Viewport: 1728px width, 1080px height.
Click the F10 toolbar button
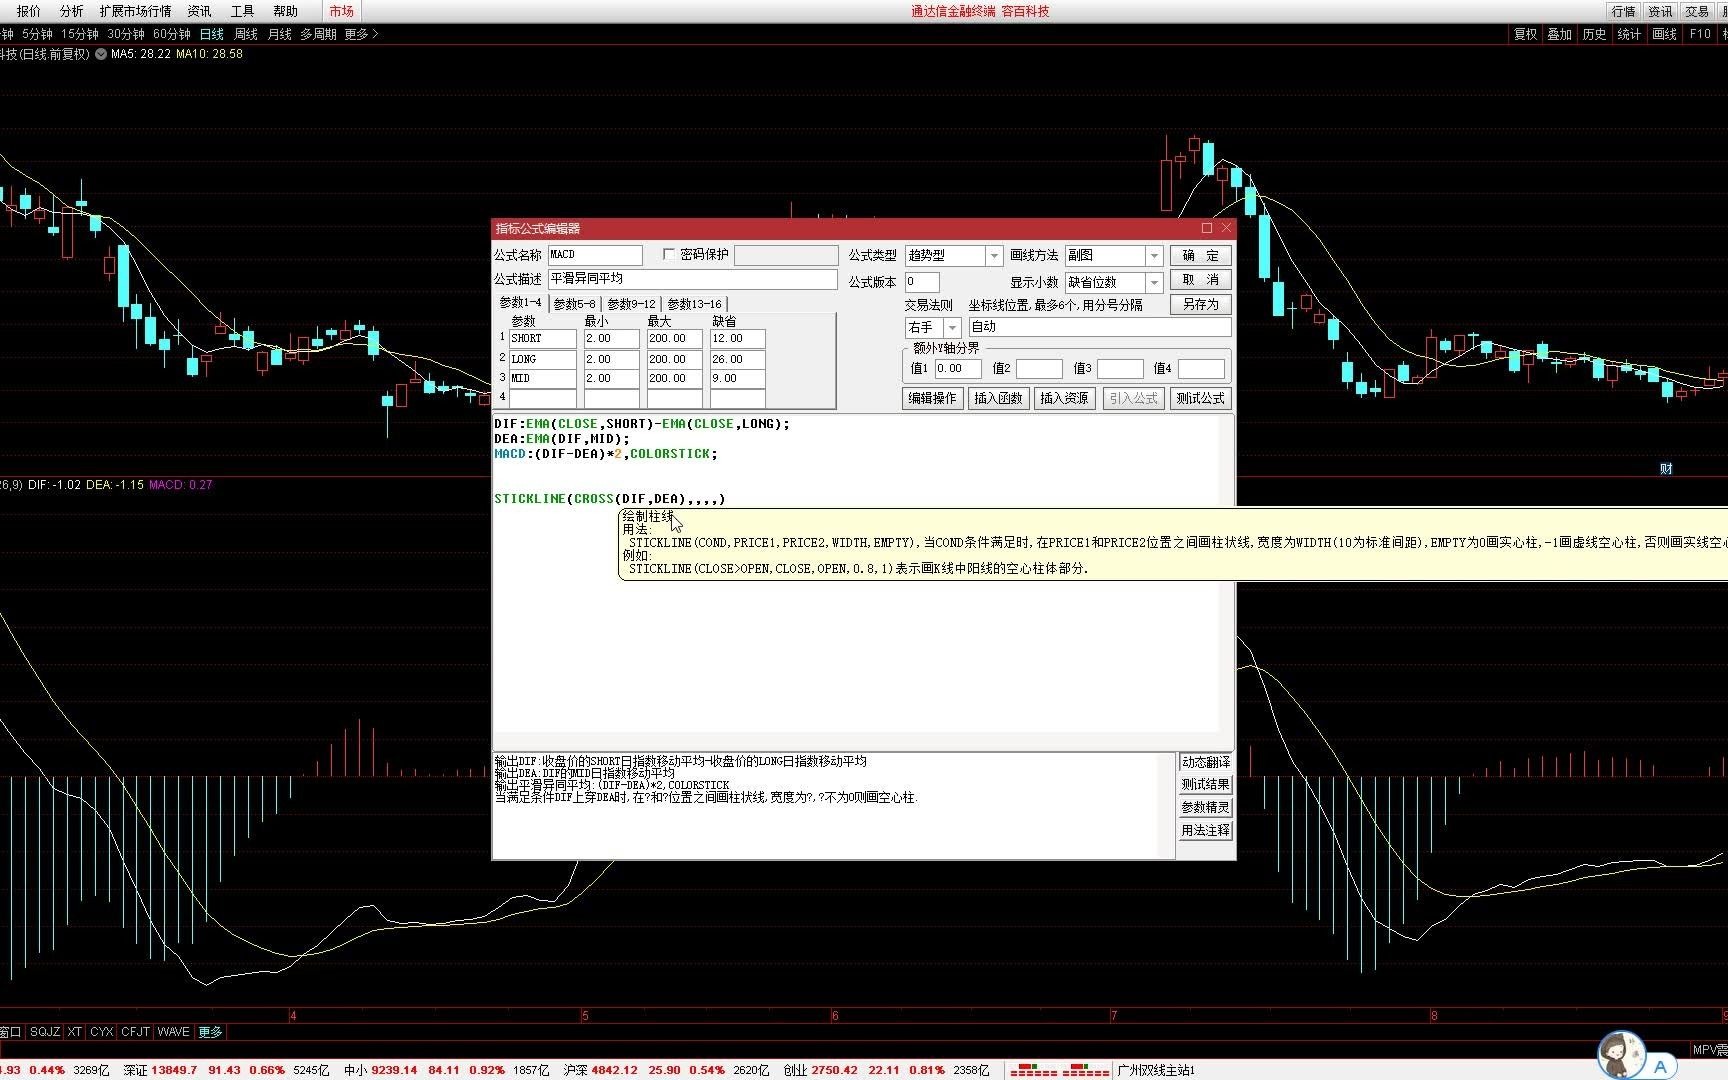[x=1700, y=34]
